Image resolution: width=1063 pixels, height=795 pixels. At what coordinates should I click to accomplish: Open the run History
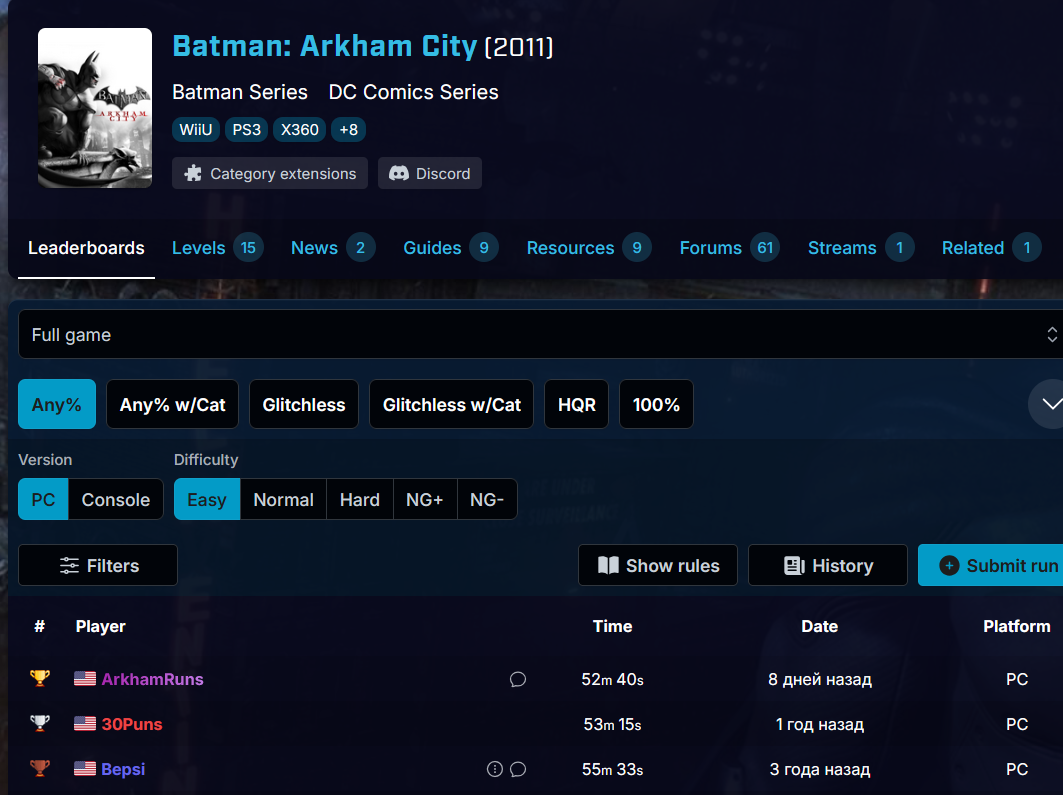828,565
